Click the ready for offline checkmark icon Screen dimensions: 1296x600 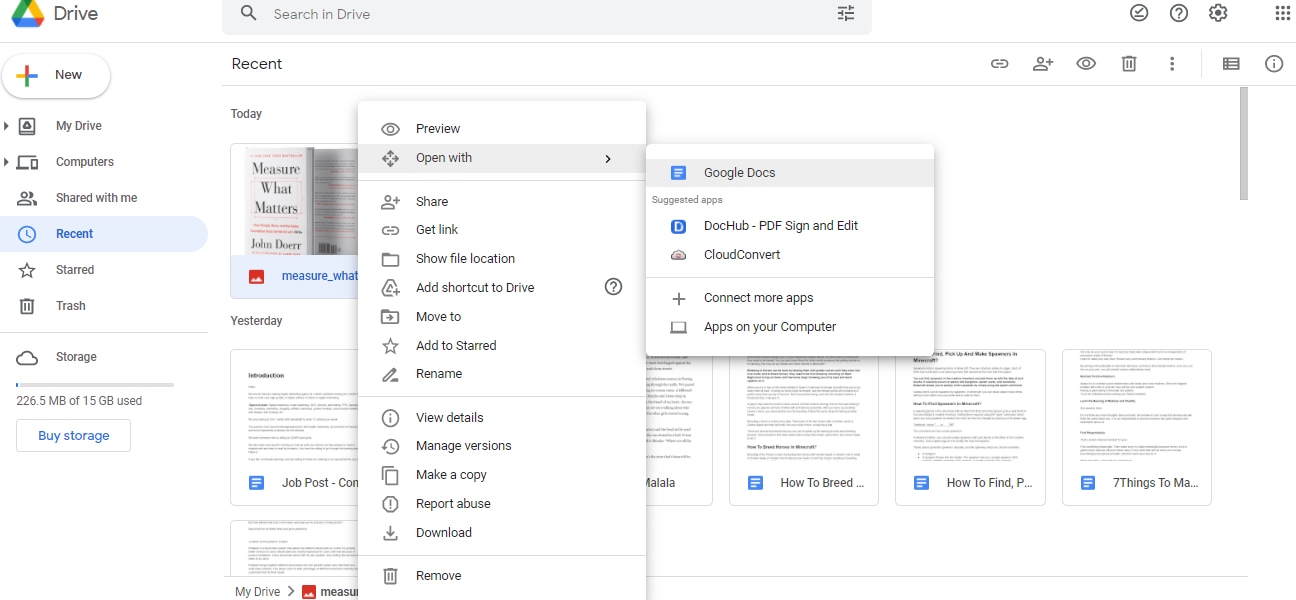tap(1139, 13)
